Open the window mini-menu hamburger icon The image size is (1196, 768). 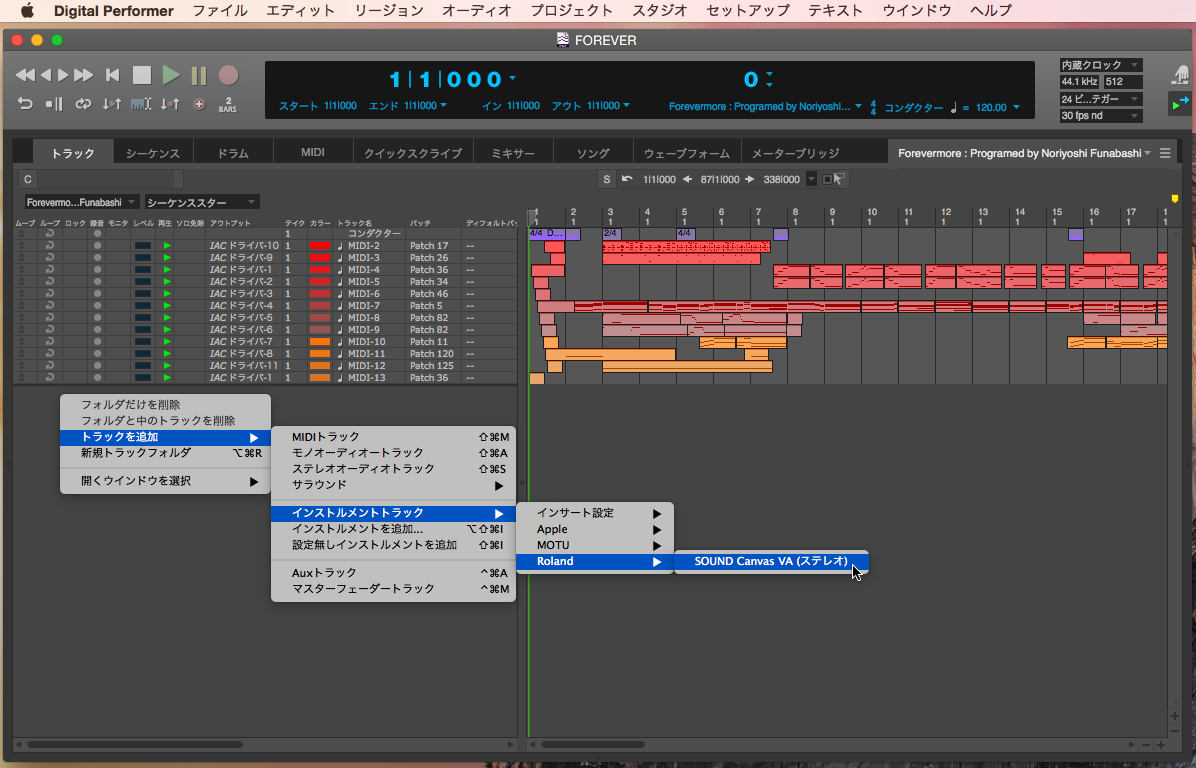tap(1165, 153)
